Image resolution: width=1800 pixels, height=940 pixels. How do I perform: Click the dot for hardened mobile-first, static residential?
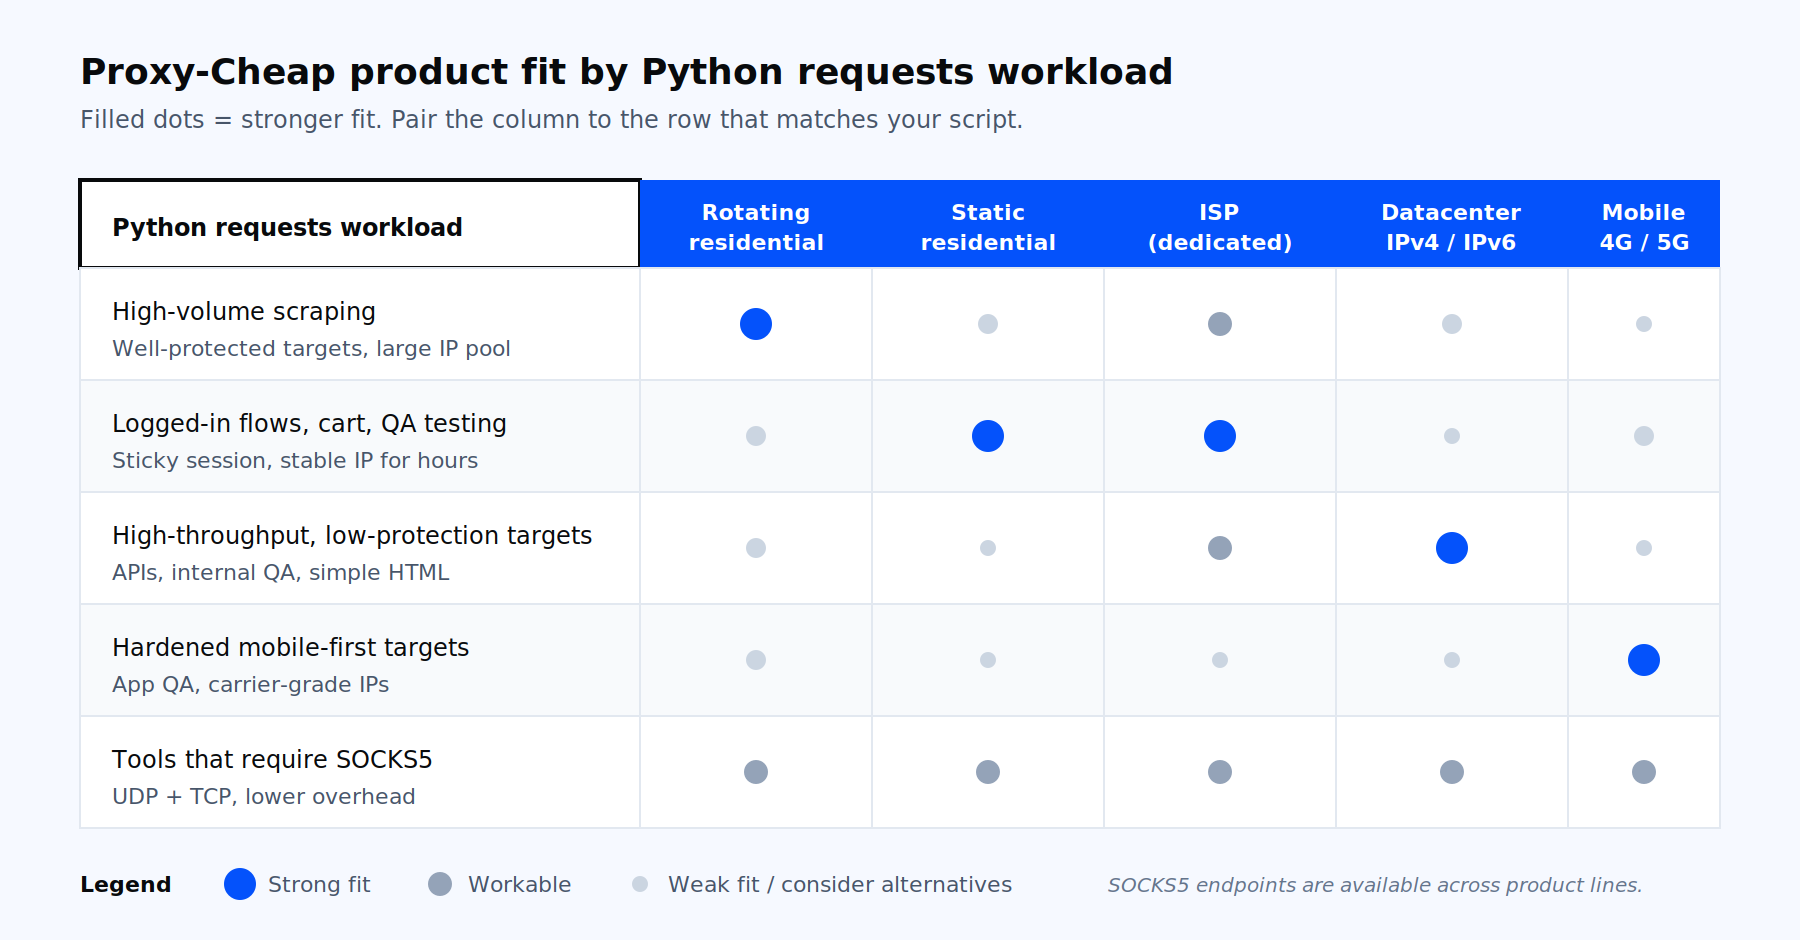point(988,660)
